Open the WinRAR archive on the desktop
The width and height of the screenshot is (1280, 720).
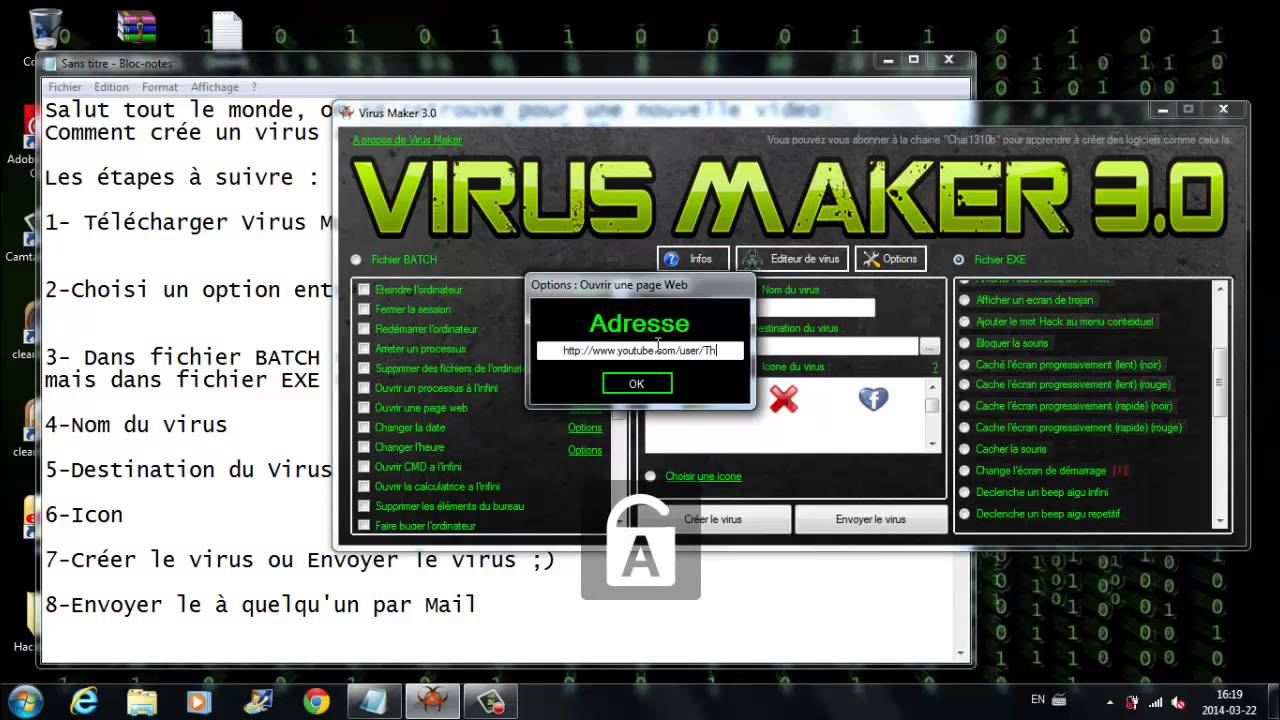pos(135,27)
